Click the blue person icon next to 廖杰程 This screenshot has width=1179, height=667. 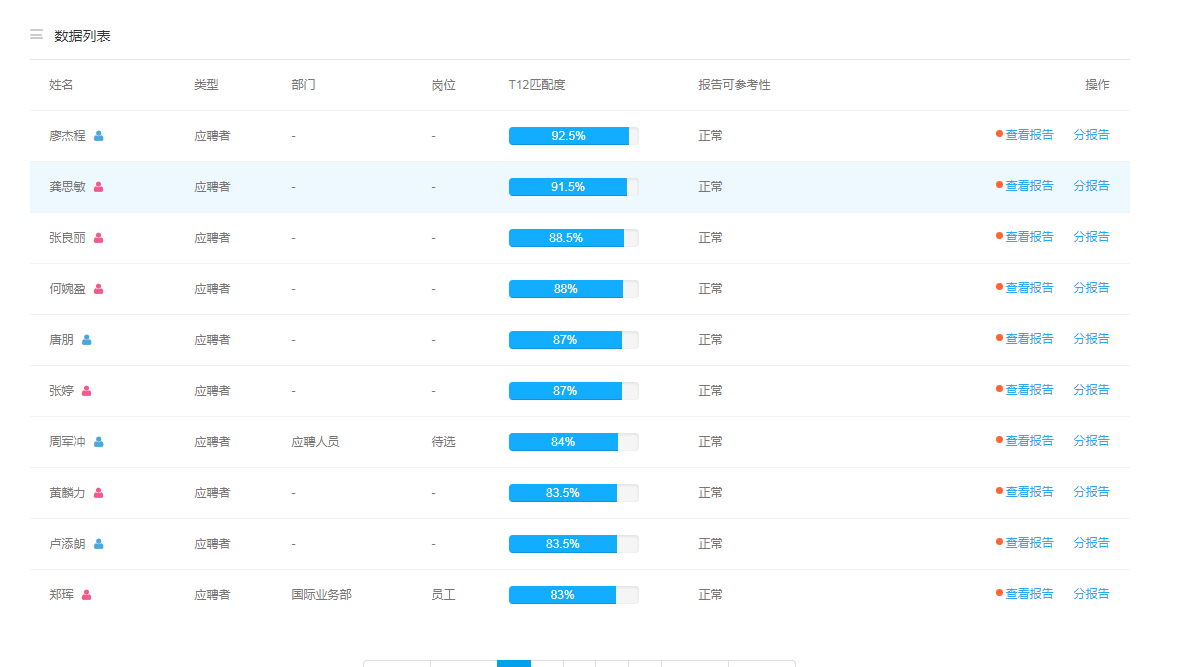[99, 136]
